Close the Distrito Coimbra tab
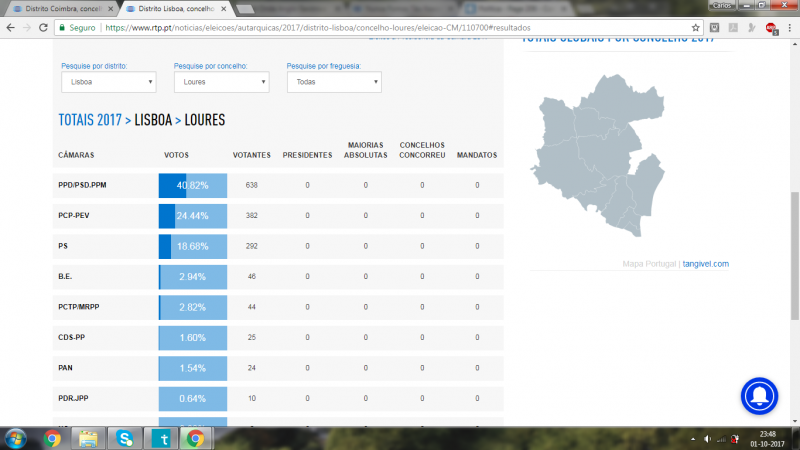Image resolution: width=800 pixels, height=450 pixels. 110,9
